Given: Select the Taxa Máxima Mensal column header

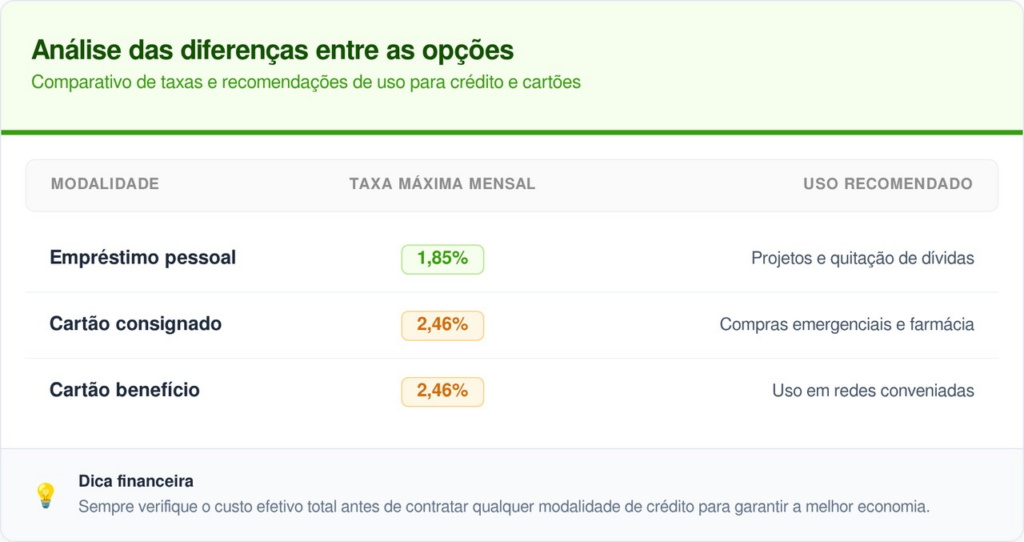Looking at the screenshot, I should pyautogui.click(x=442, y=184).
